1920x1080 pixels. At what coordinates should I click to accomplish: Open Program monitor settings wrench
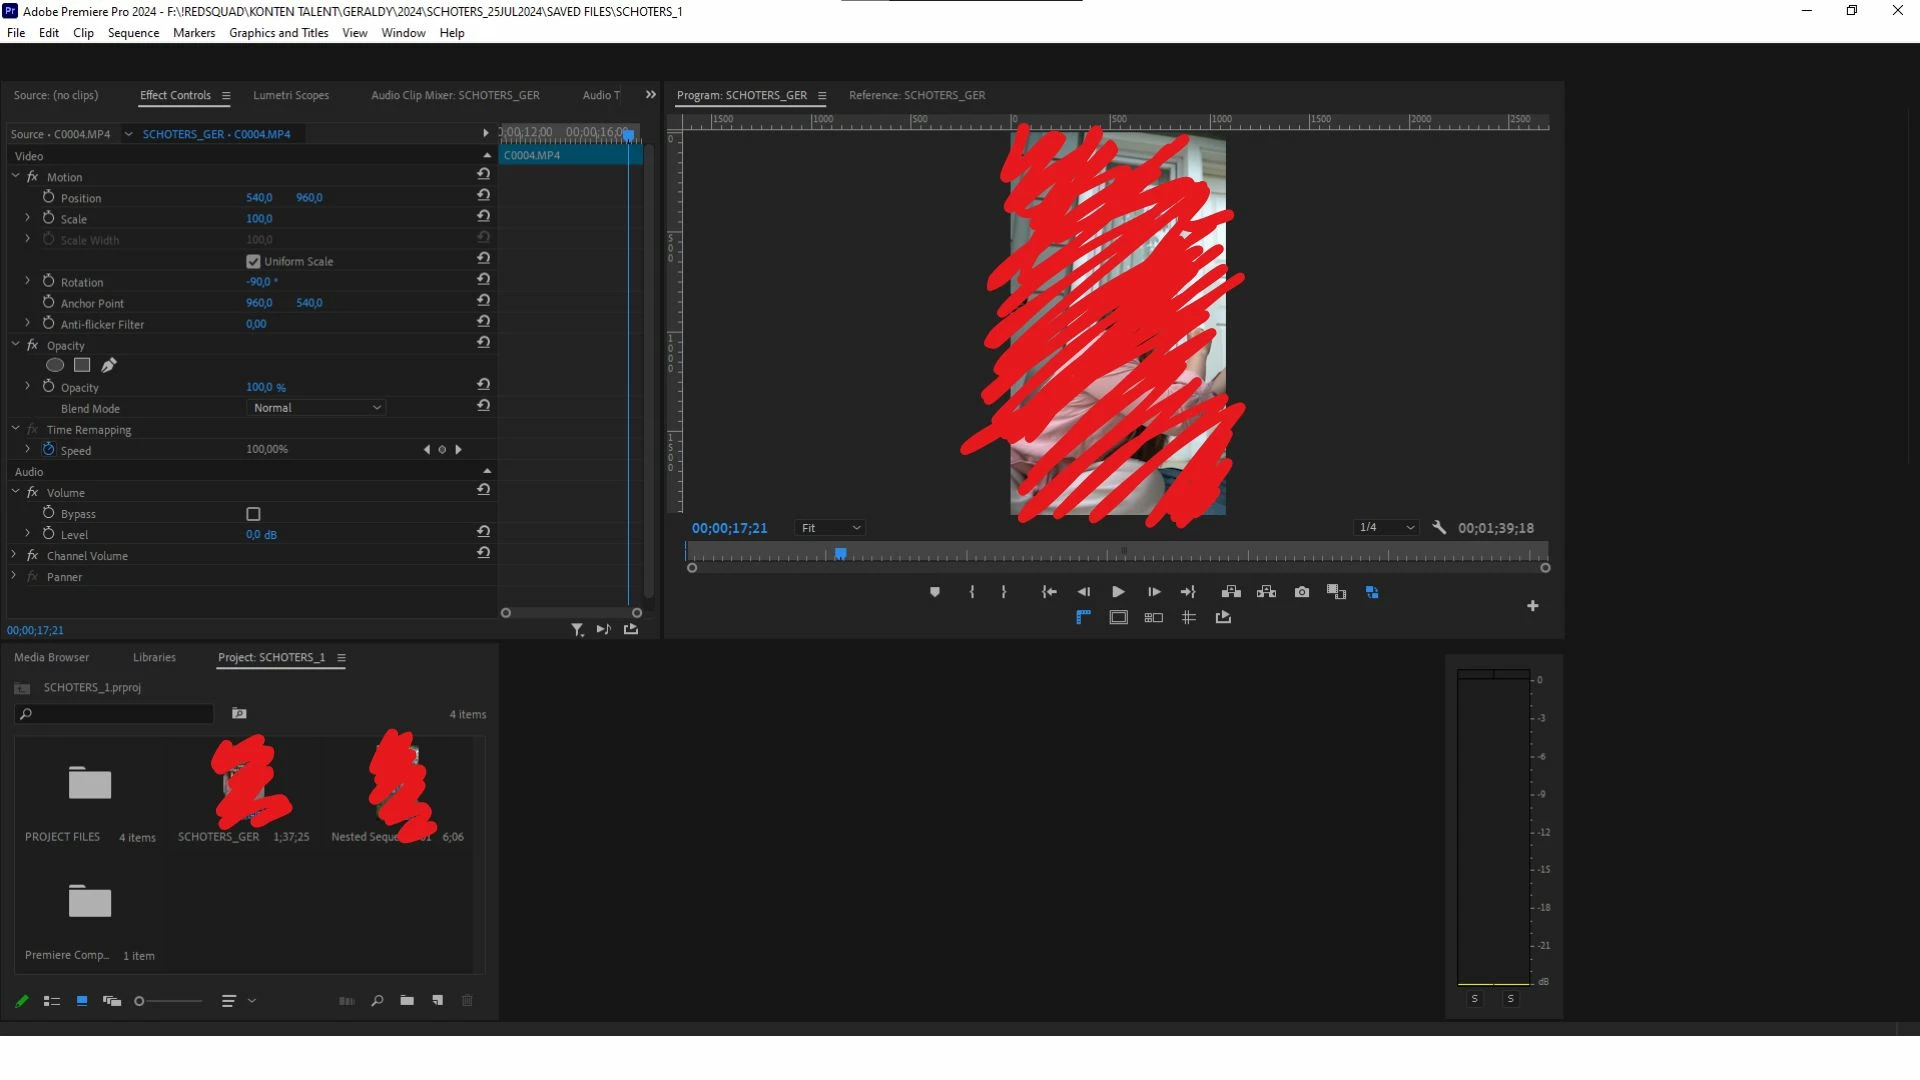1439,527
